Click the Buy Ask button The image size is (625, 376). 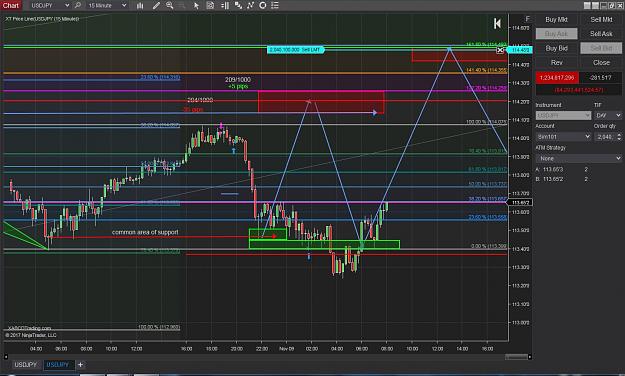coord(556,34)
